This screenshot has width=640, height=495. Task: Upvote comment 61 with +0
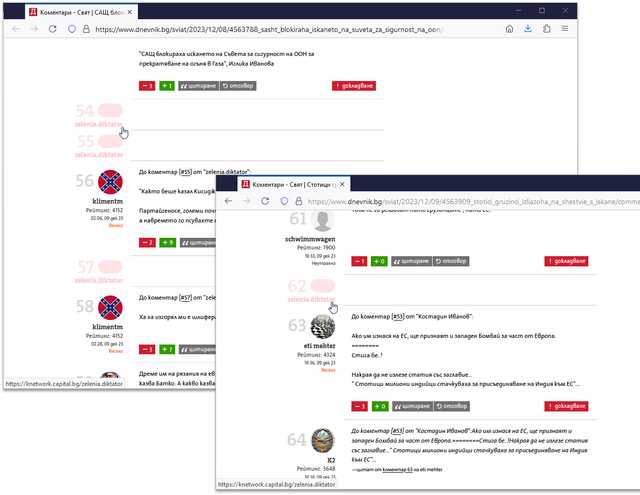click(x=379, y=261)
